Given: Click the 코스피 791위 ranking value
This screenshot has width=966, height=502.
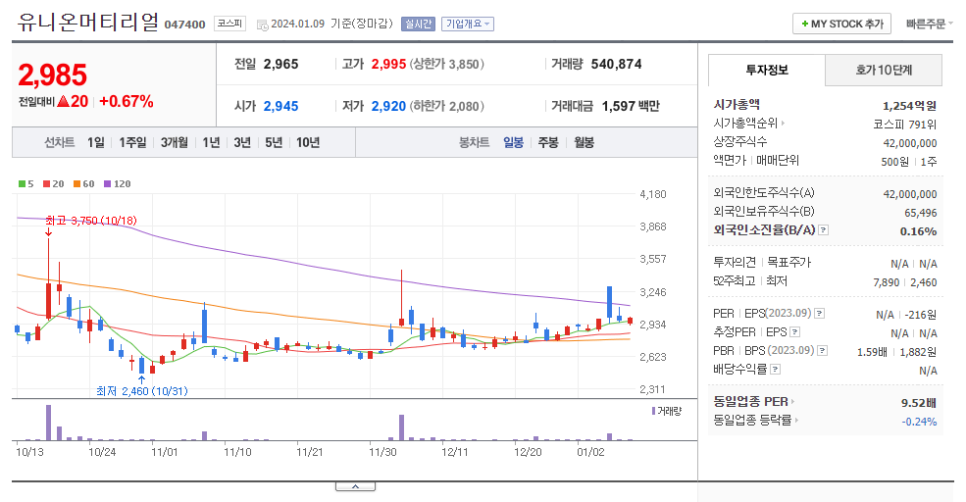Looking at the screenshot, I should [x=905, y=124].
